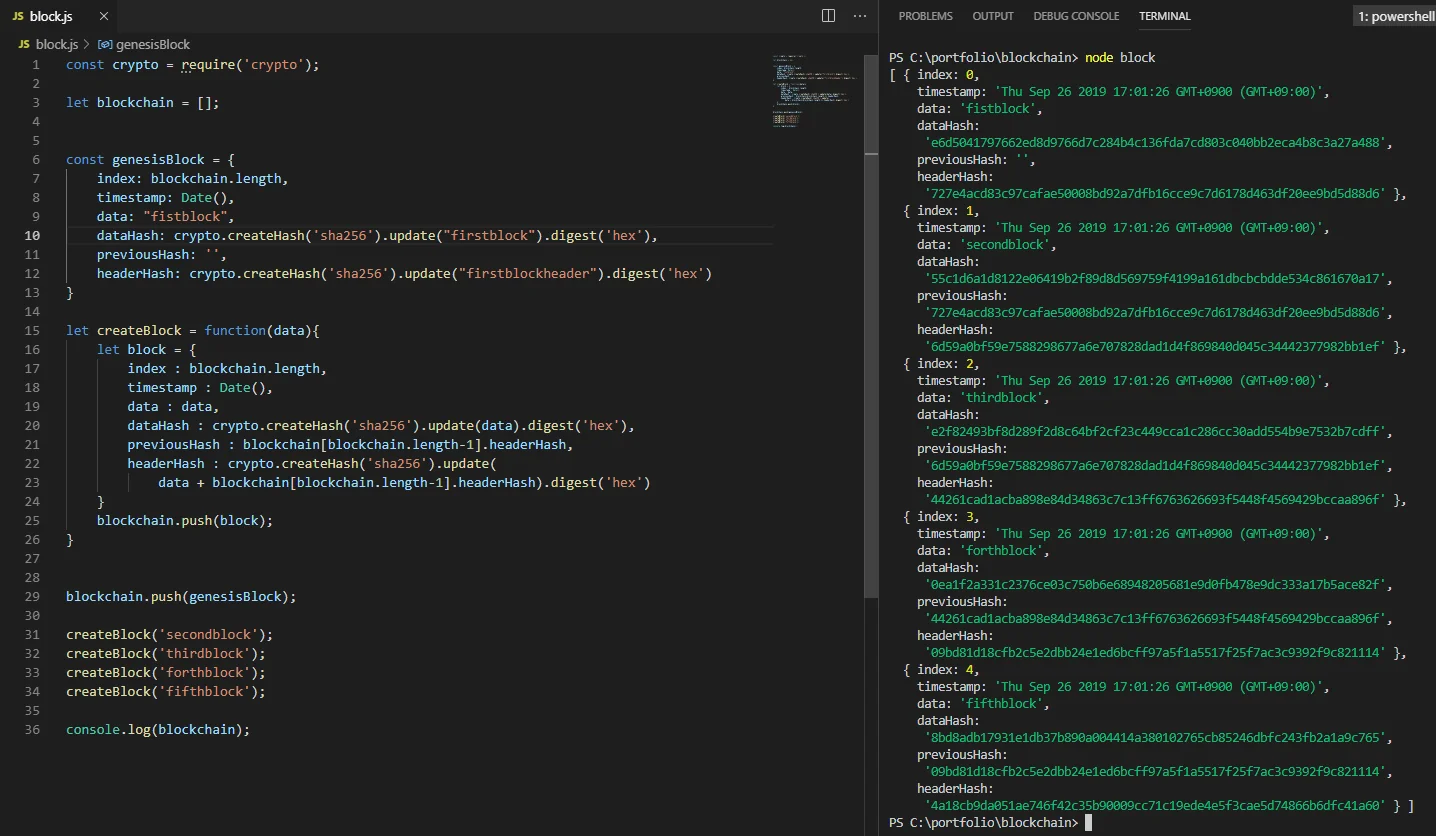Open the OUTPUT panel tab
Viewport: 1436px width, 836px height.
(x=993, y=16)
